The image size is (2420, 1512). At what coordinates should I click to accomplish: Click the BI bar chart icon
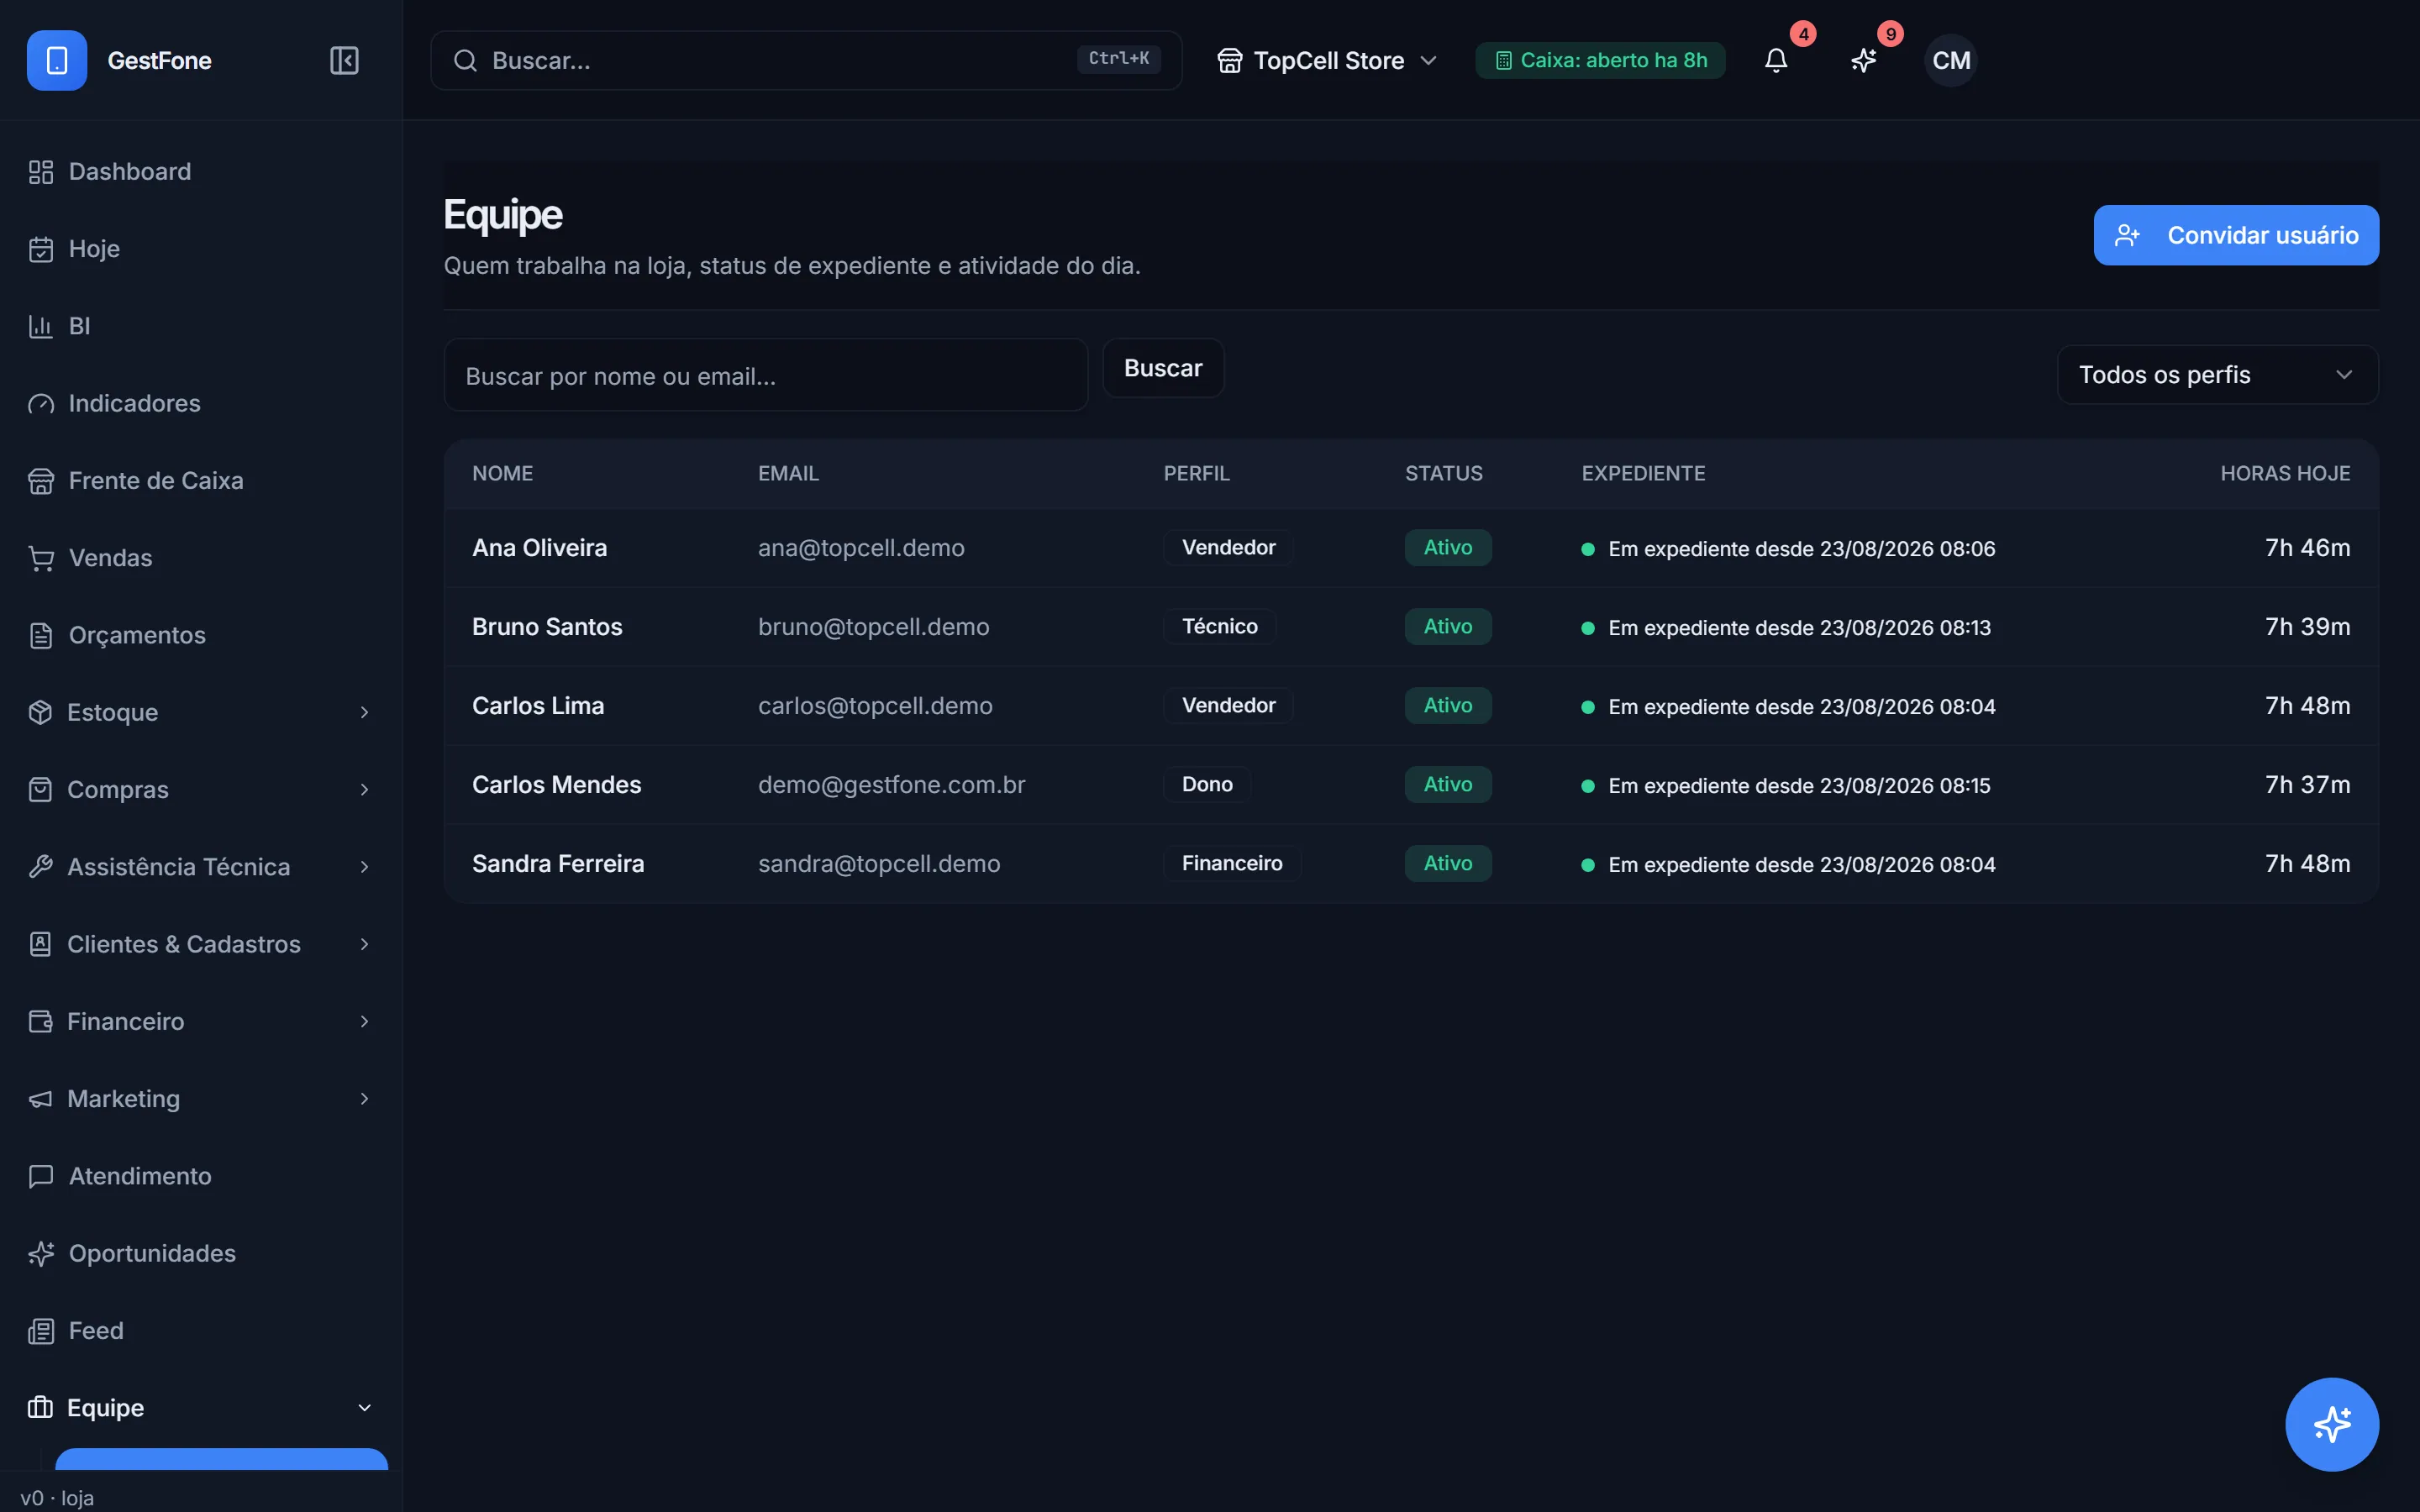[x=41, y=326]
